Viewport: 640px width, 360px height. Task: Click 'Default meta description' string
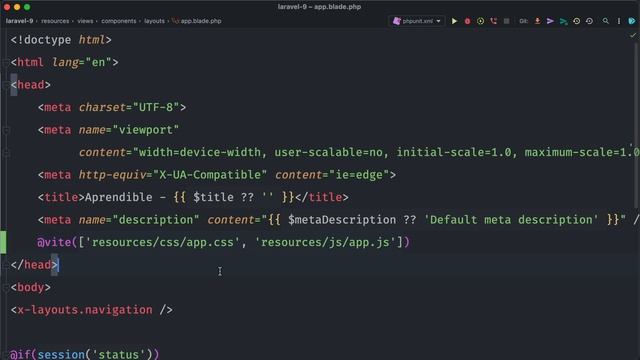[x=511, y=220]
